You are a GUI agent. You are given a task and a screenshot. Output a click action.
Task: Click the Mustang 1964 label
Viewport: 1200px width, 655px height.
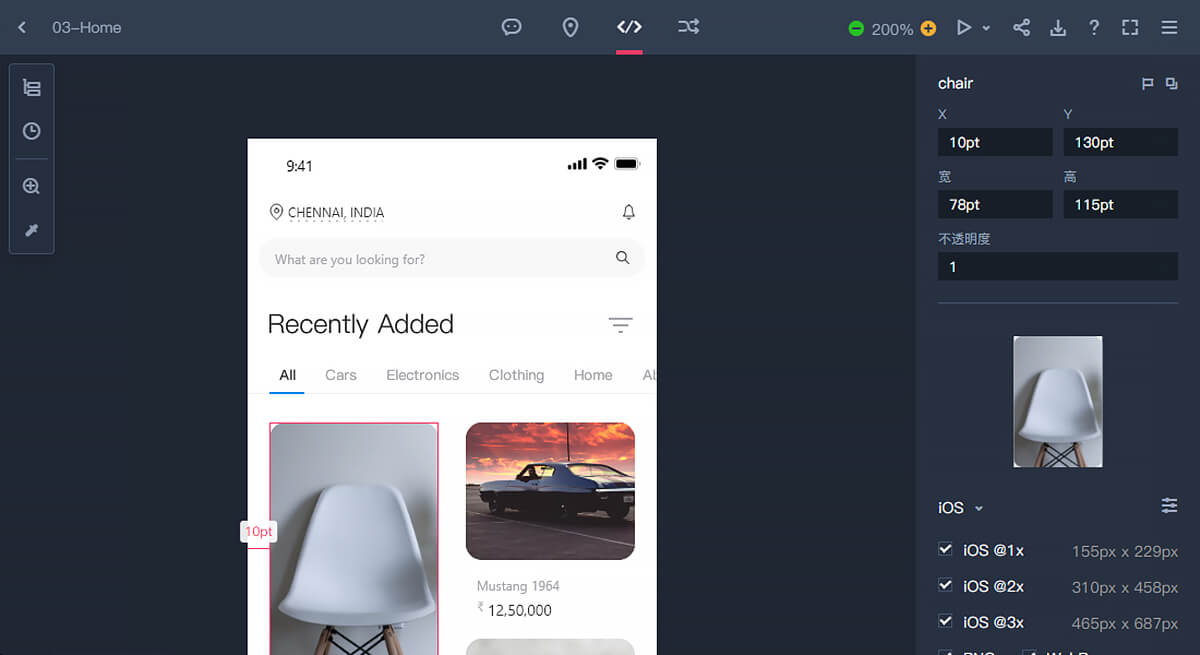click(x=518, y=586)
